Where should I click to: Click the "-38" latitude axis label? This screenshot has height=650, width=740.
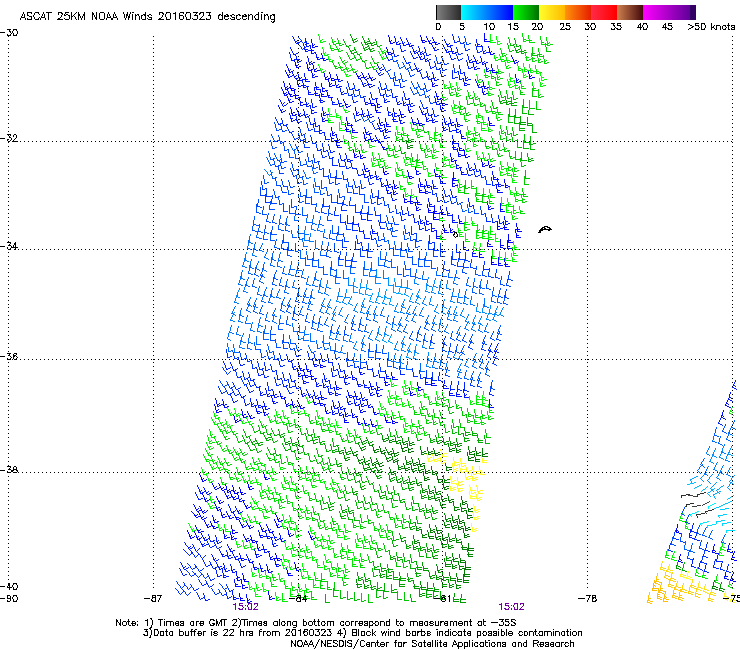point(9,470)
